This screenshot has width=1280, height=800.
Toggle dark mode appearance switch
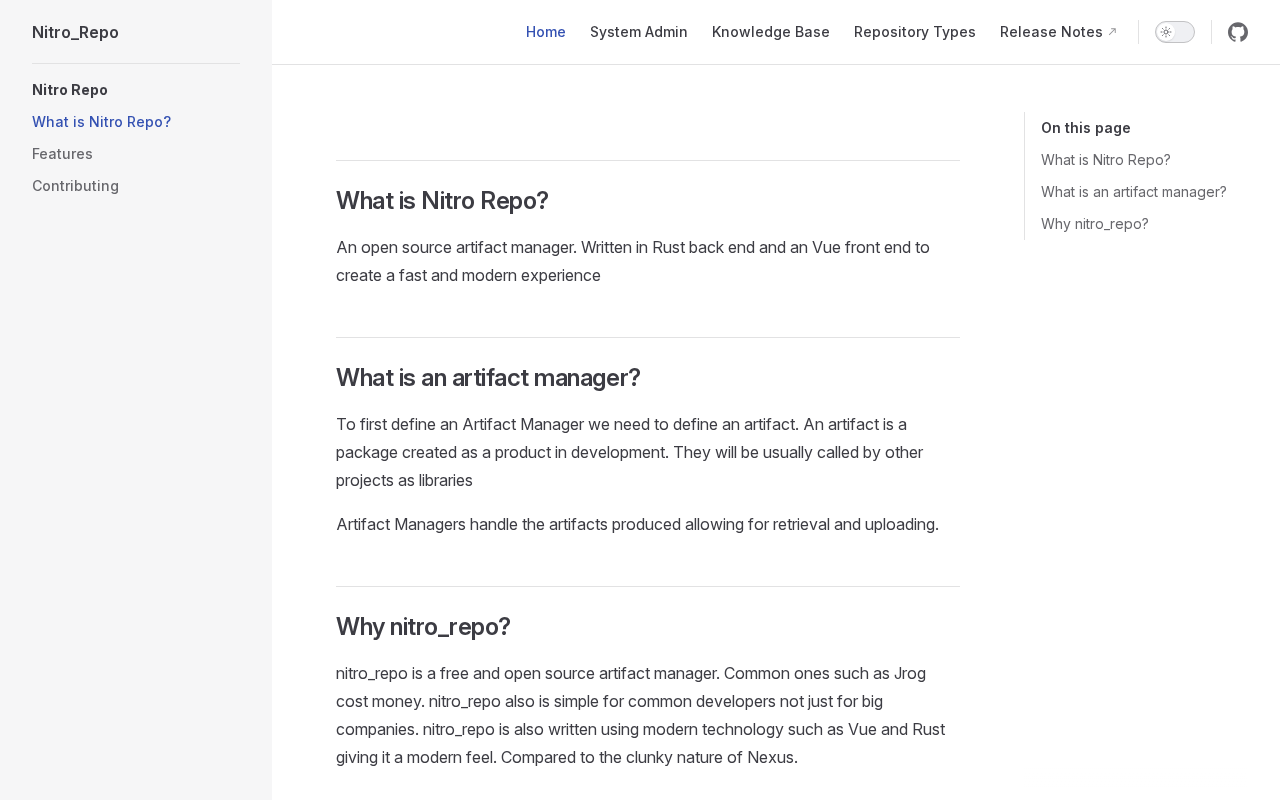point(1174,32)
